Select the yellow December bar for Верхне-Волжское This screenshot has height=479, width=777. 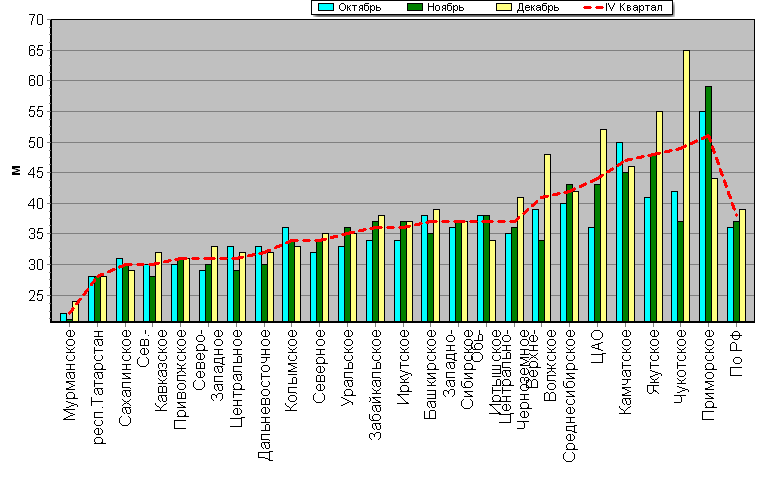[547, 238]
